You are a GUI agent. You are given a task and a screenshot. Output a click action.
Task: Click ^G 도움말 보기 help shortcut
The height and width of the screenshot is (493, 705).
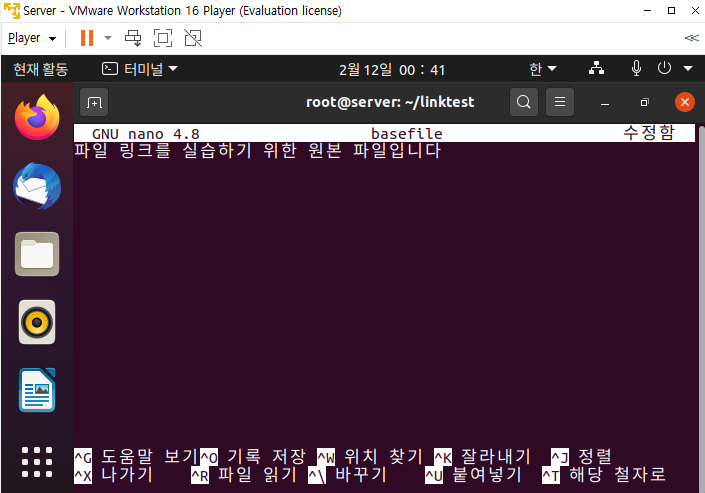(137, 456)
